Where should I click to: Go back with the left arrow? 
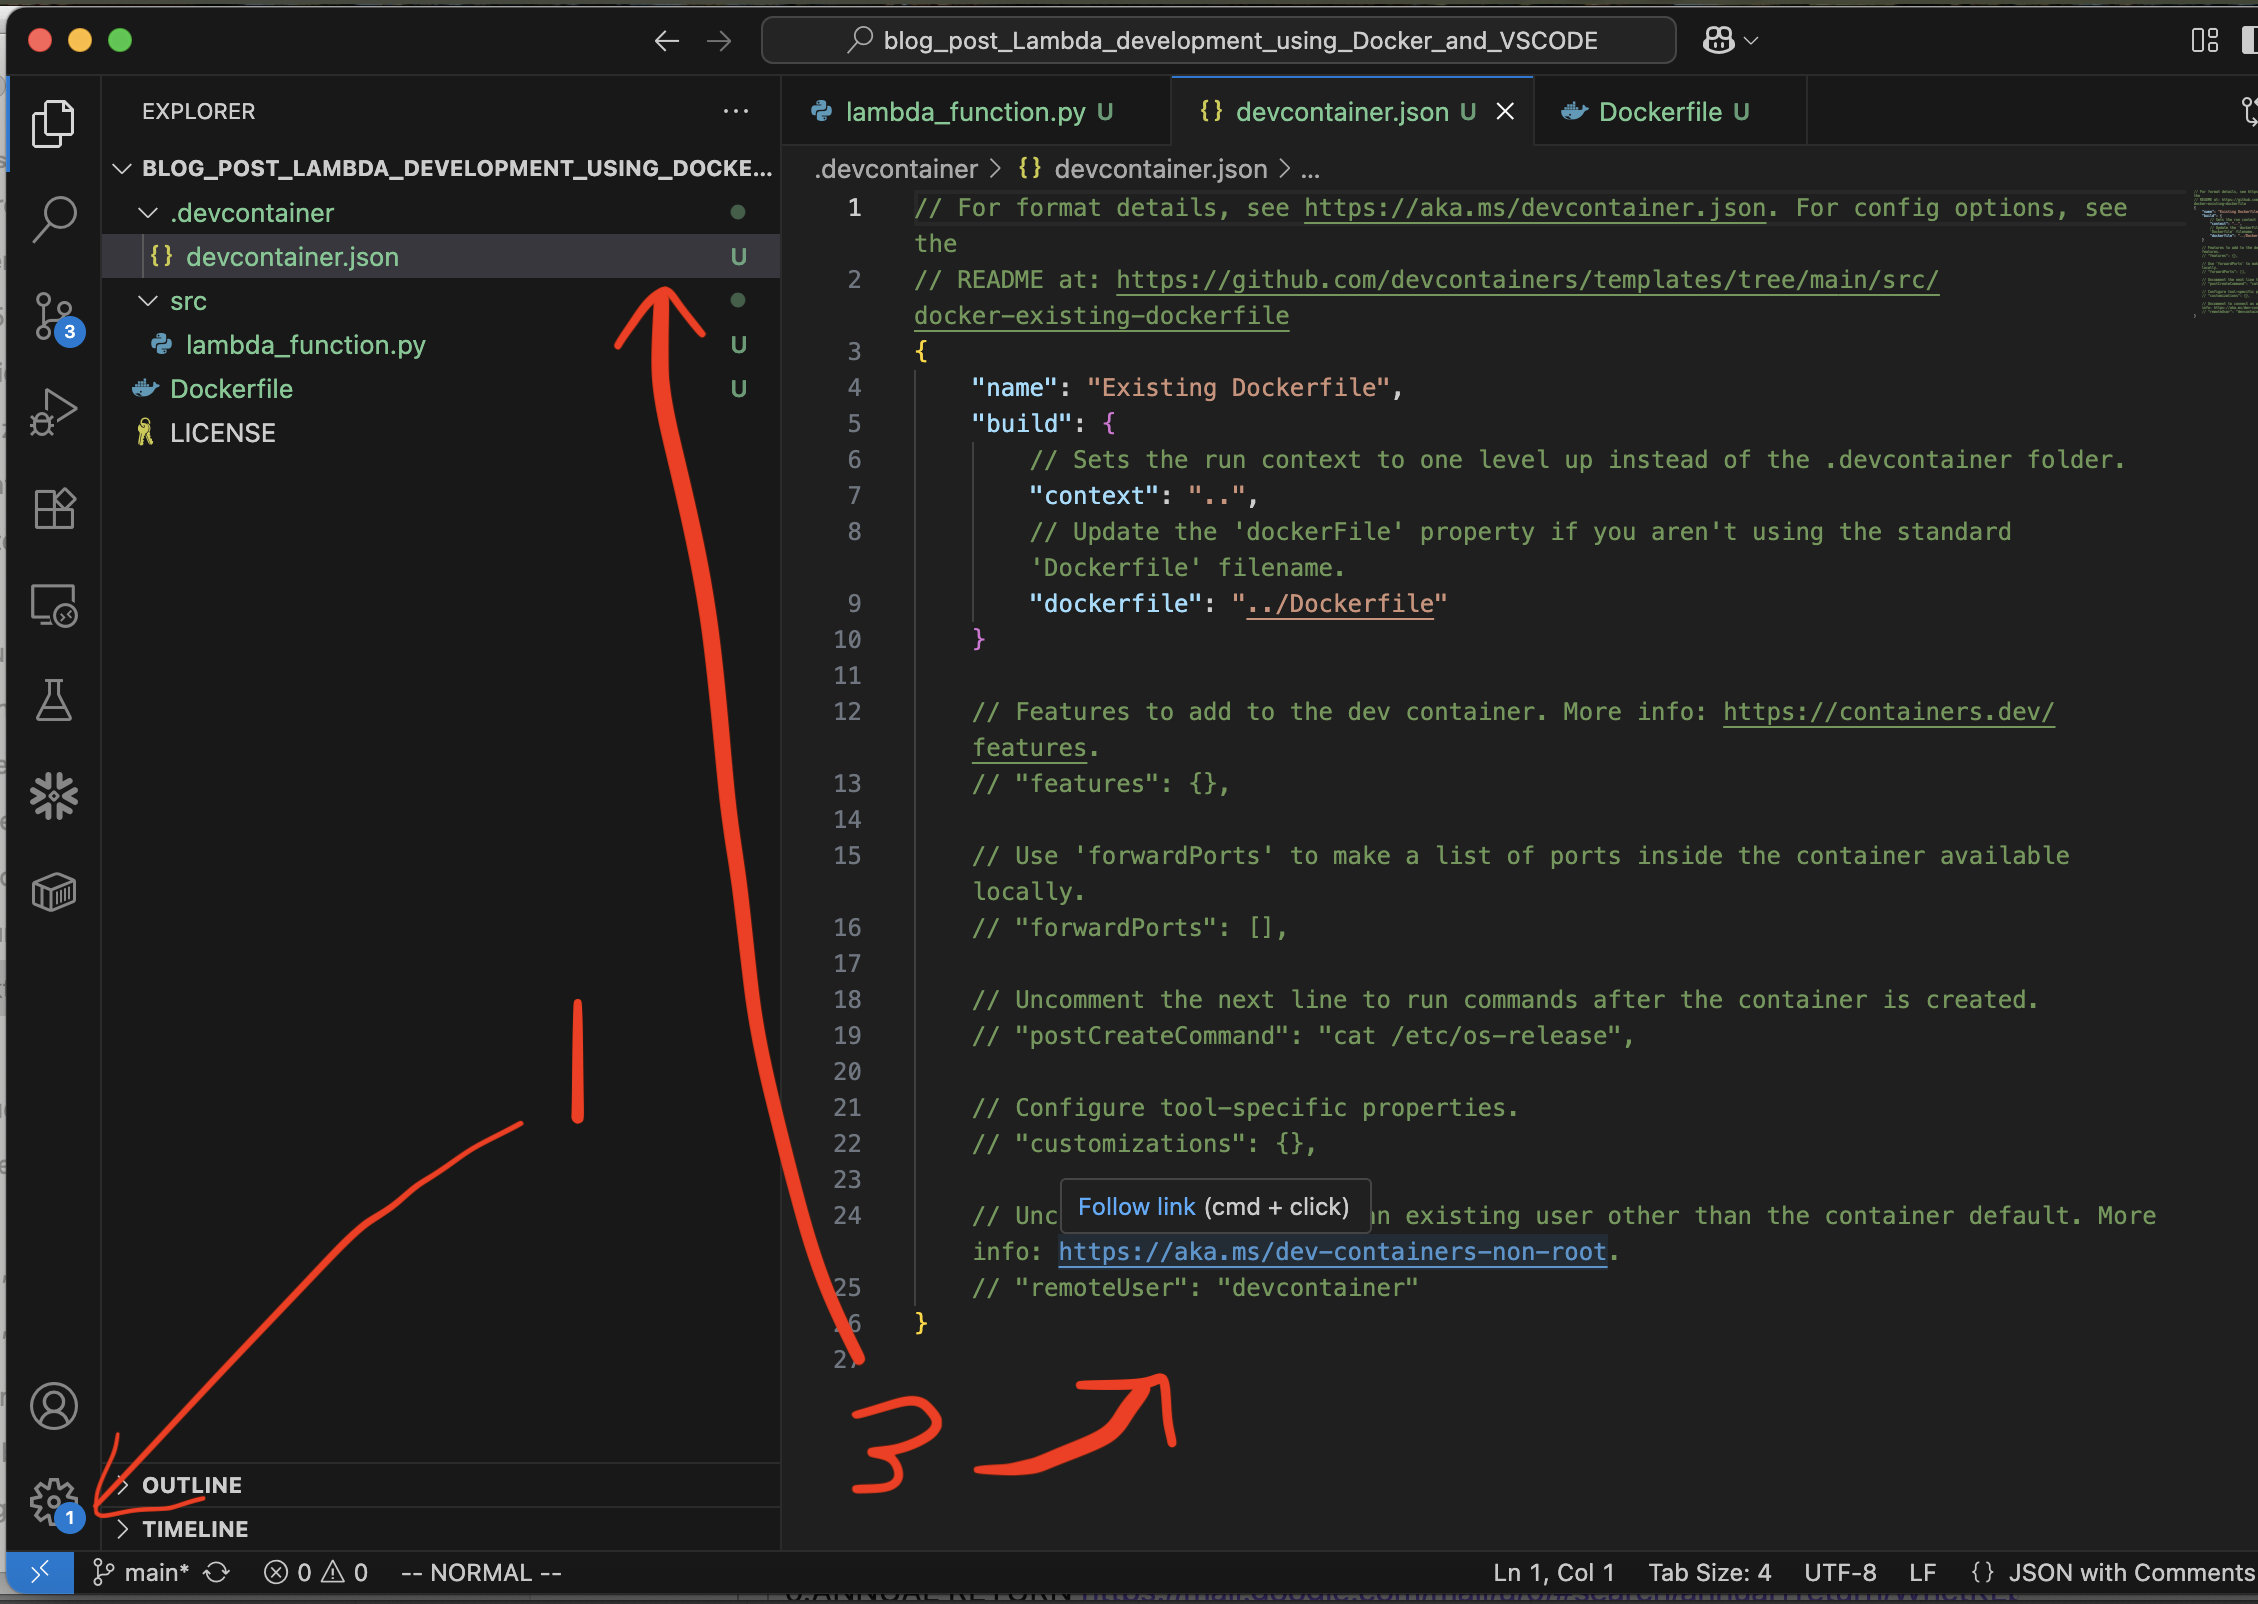point(666,41)
